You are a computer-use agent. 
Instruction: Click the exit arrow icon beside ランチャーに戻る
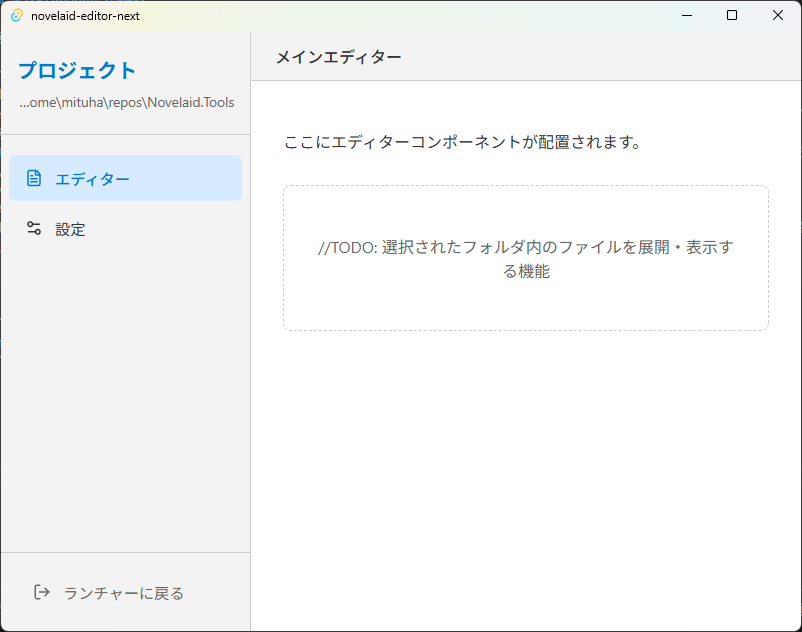point(42,593)
